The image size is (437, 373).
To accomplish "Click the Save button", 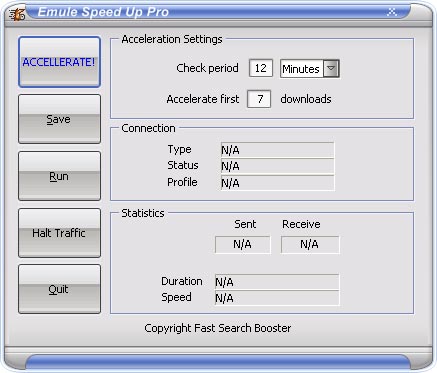I will [x=59, y=119].
